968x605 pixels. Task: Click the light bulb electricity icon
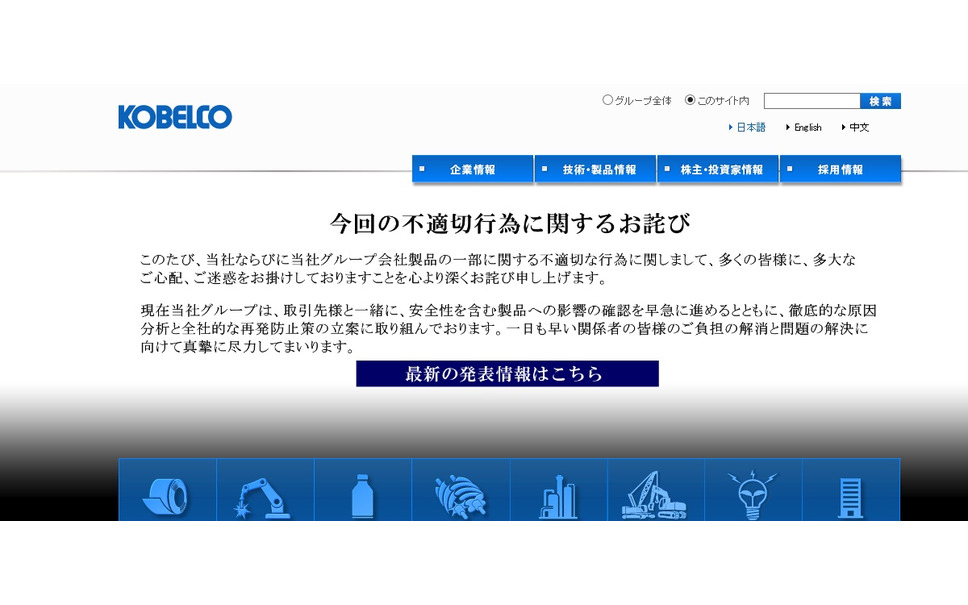[752, 493]
